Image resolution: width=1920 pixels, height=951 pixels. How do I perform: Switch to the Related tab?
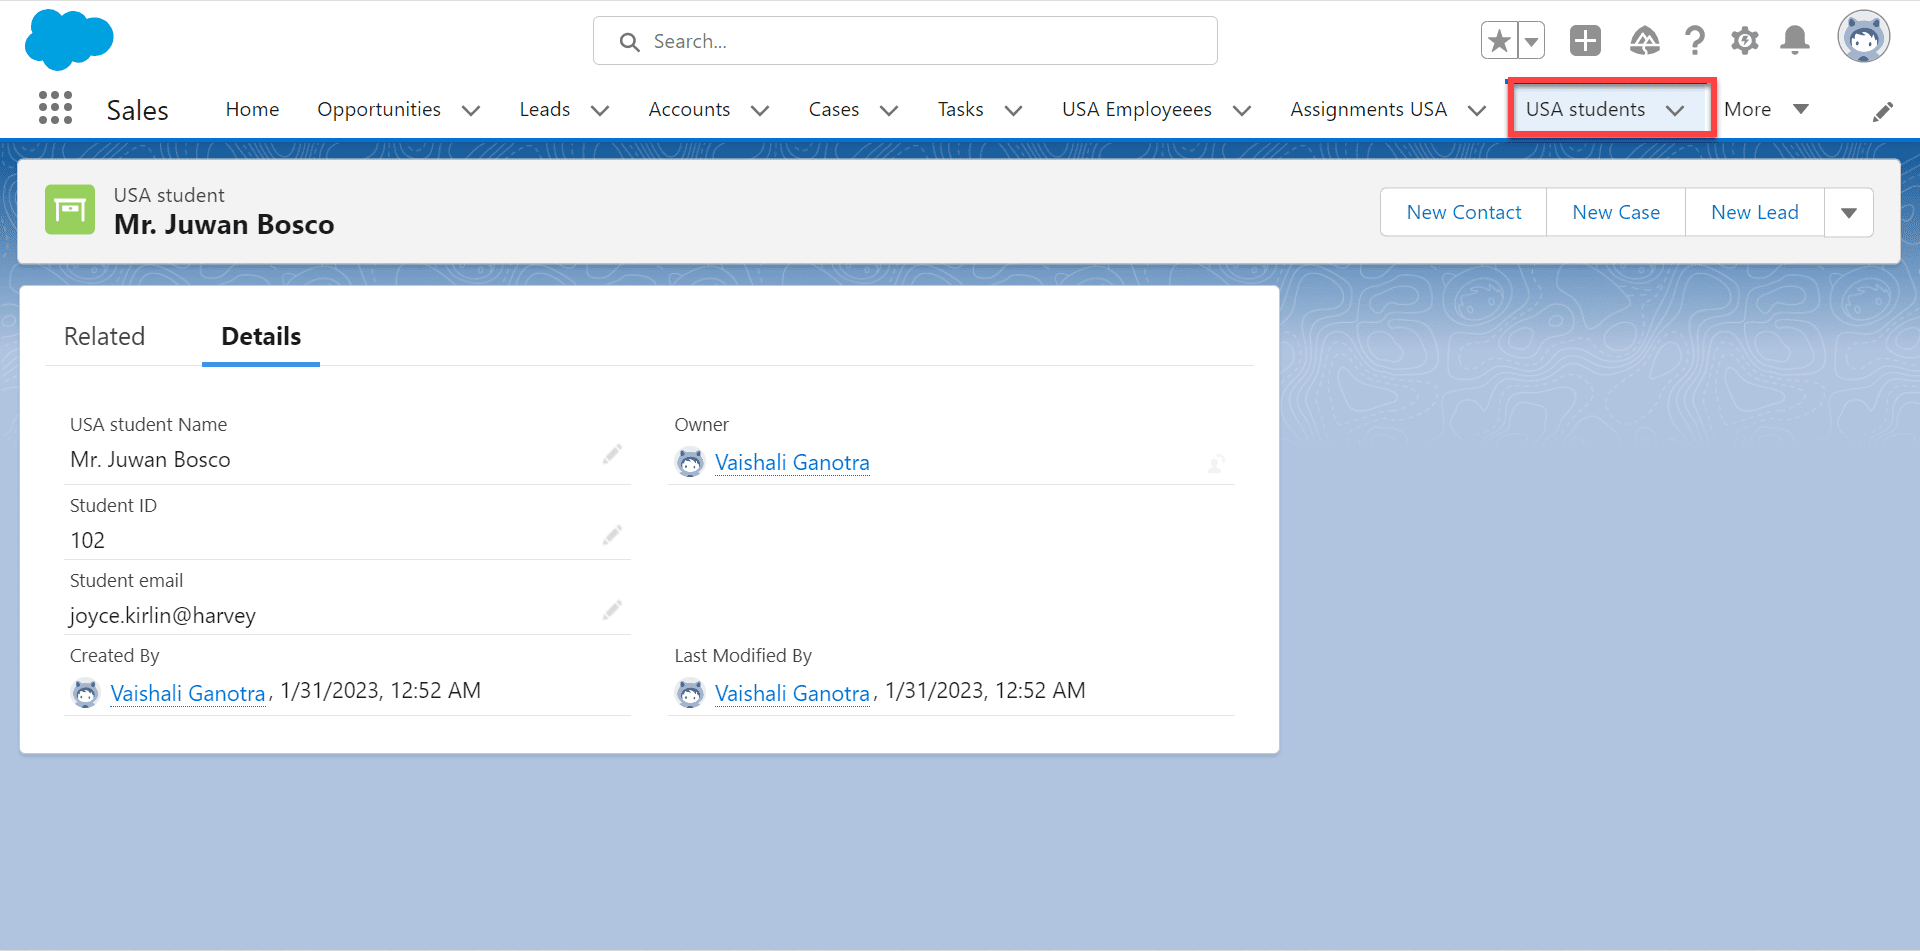pyautogui.click(x=104, y=336)
